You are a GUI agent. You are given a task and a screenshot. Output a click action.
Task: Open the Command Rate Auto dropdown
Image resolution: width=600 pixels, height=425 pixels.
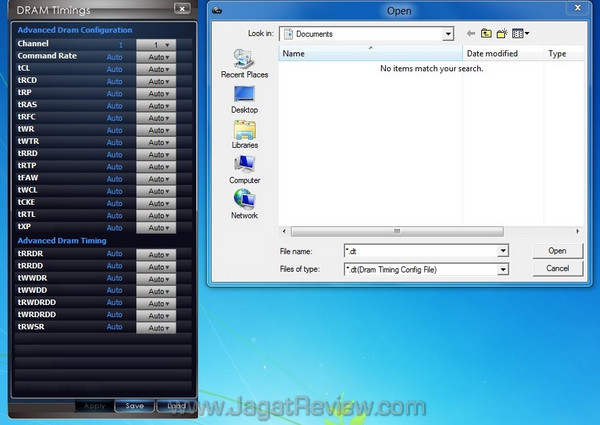(156, 57)
